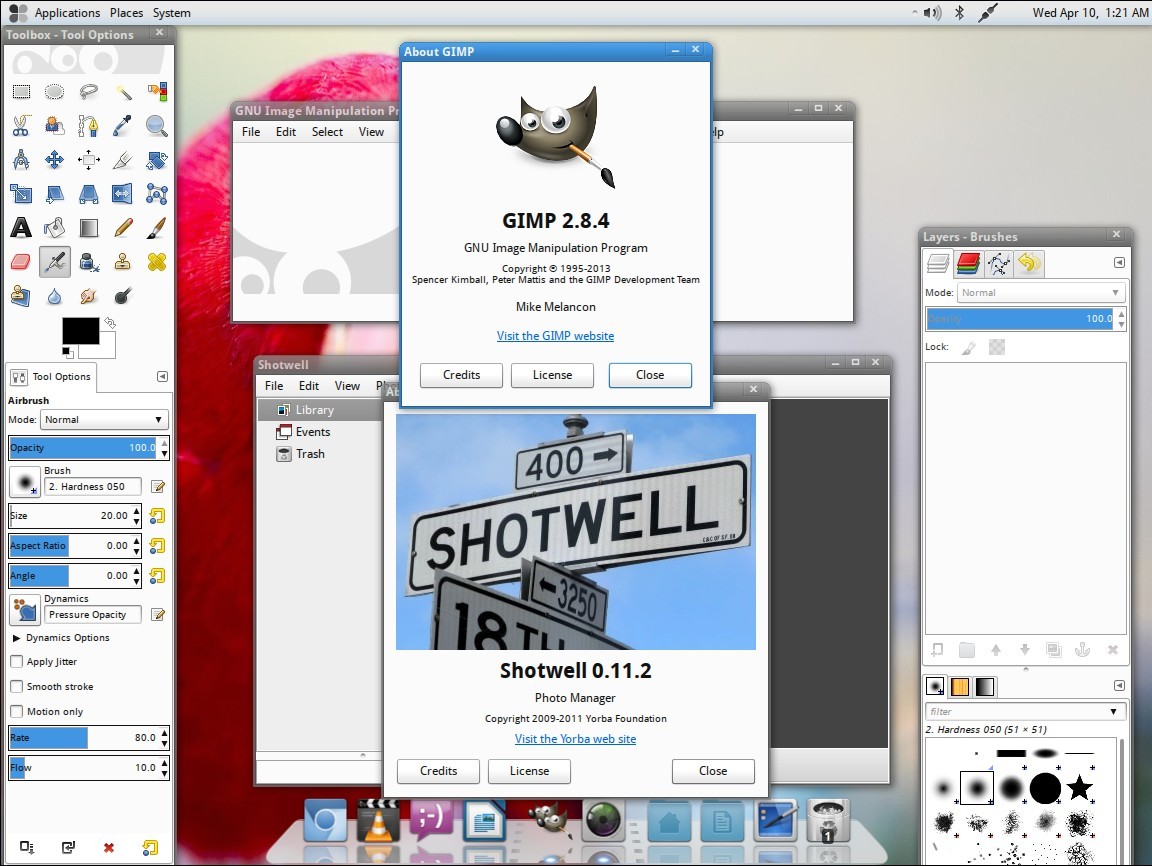
Task: Open GIMP icon in the dock
Action: click(551, 820)
